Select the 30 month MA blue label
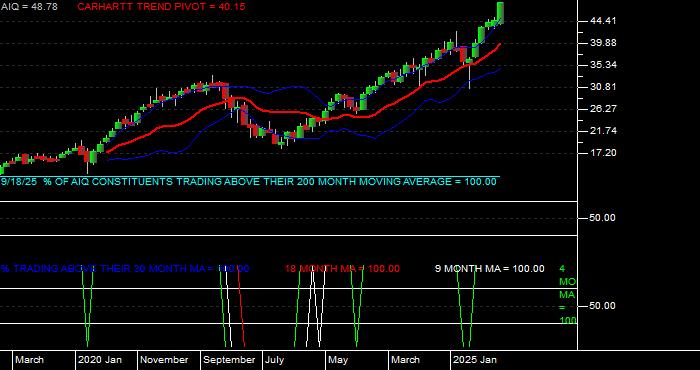The width and height of the screenshot is (700, 370). tap(125, 269)
